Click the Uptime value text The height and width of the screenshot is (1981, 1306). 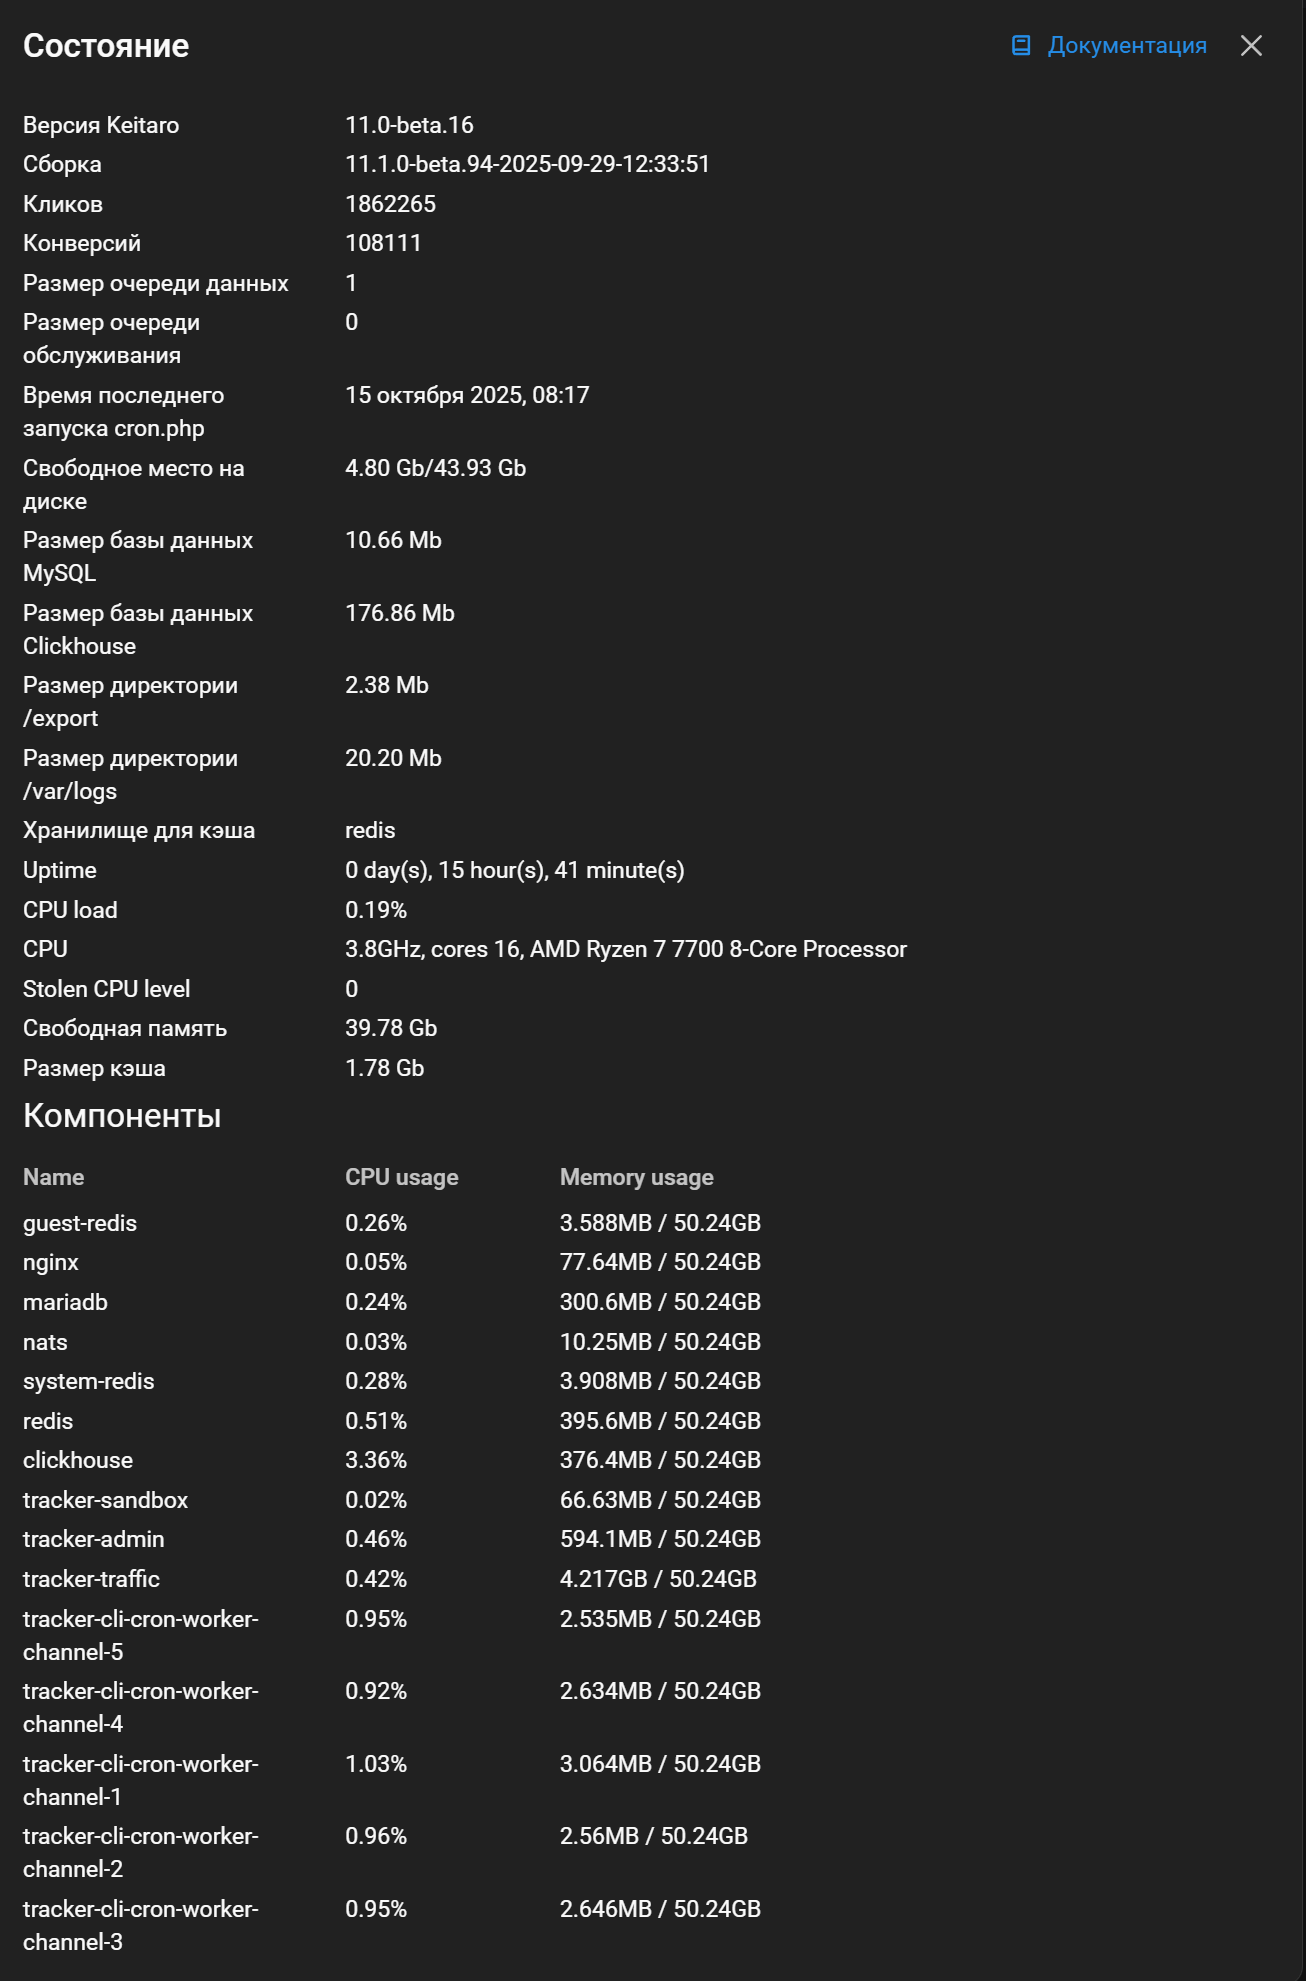(x=514, y=870)
